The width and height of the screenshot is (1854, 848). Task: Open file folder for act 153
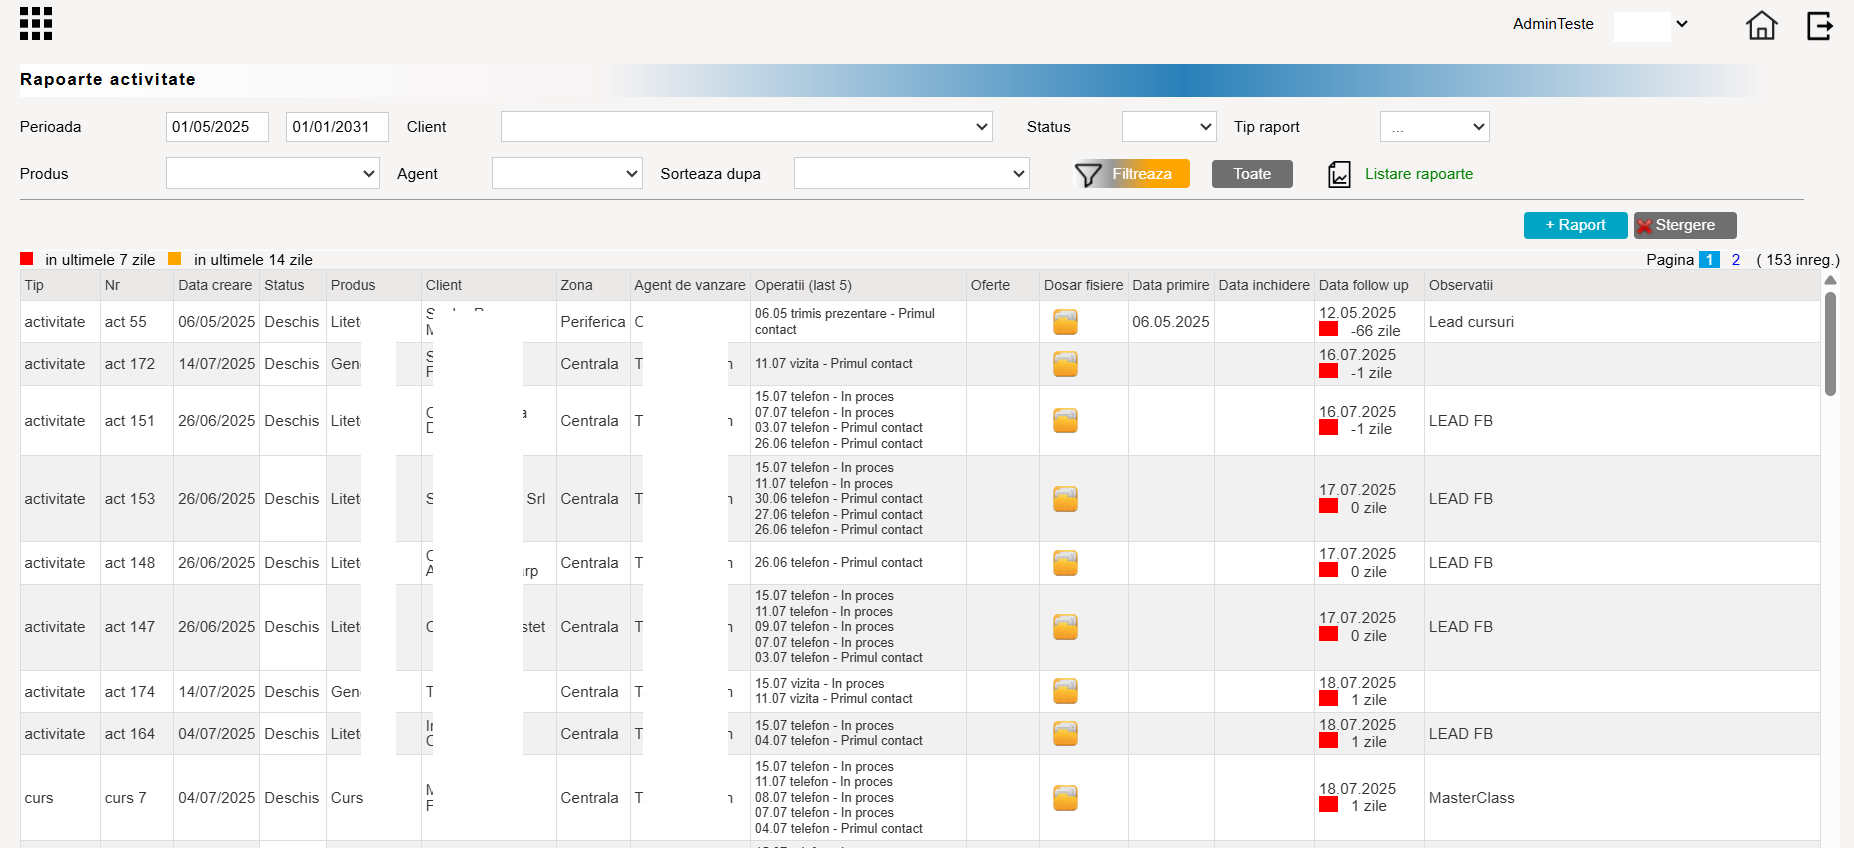[x=1065, y=499]
